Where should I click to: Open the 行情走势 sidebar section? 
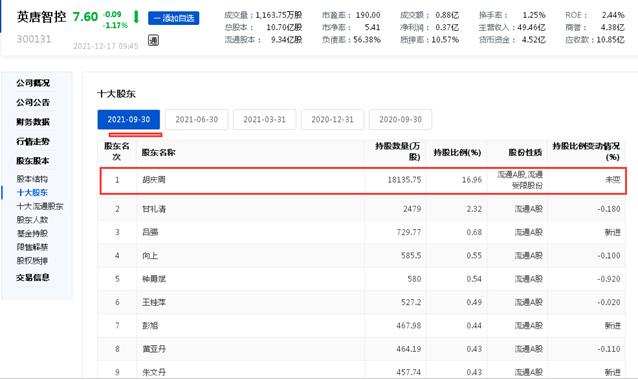(x=33, y=142)
